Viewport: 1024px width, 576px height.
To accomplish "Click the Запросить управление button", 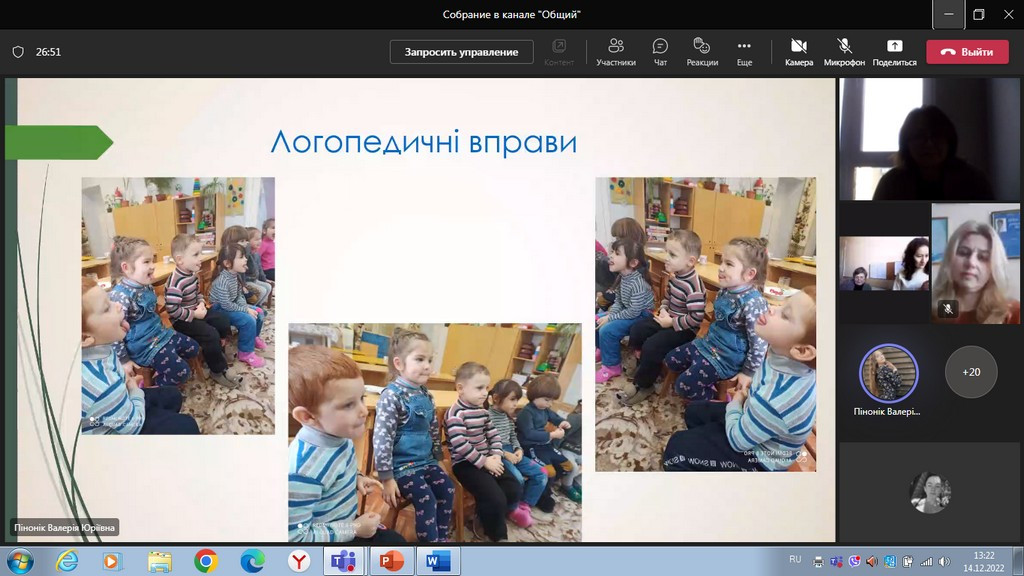I will tap(461, 52).
